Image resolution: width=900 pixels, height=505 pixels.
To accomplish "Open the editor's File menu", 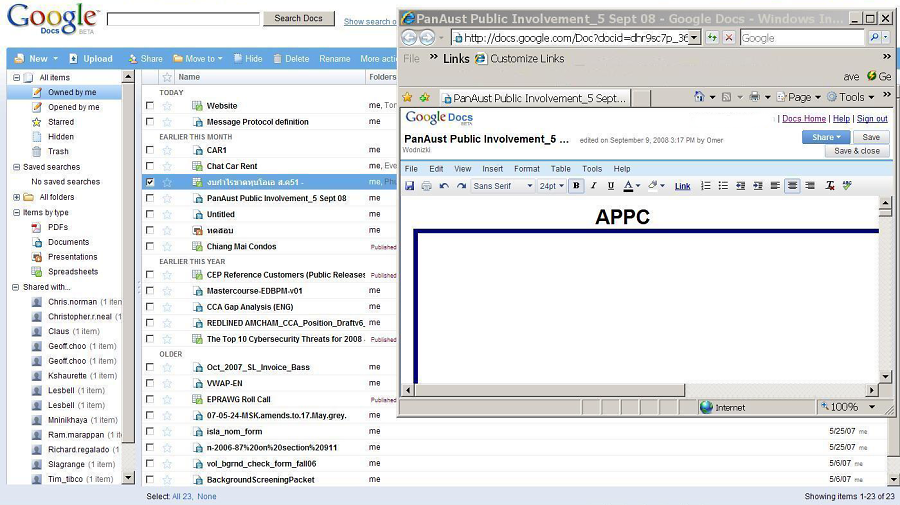I will pyautogui.click(x=411, y=169).
